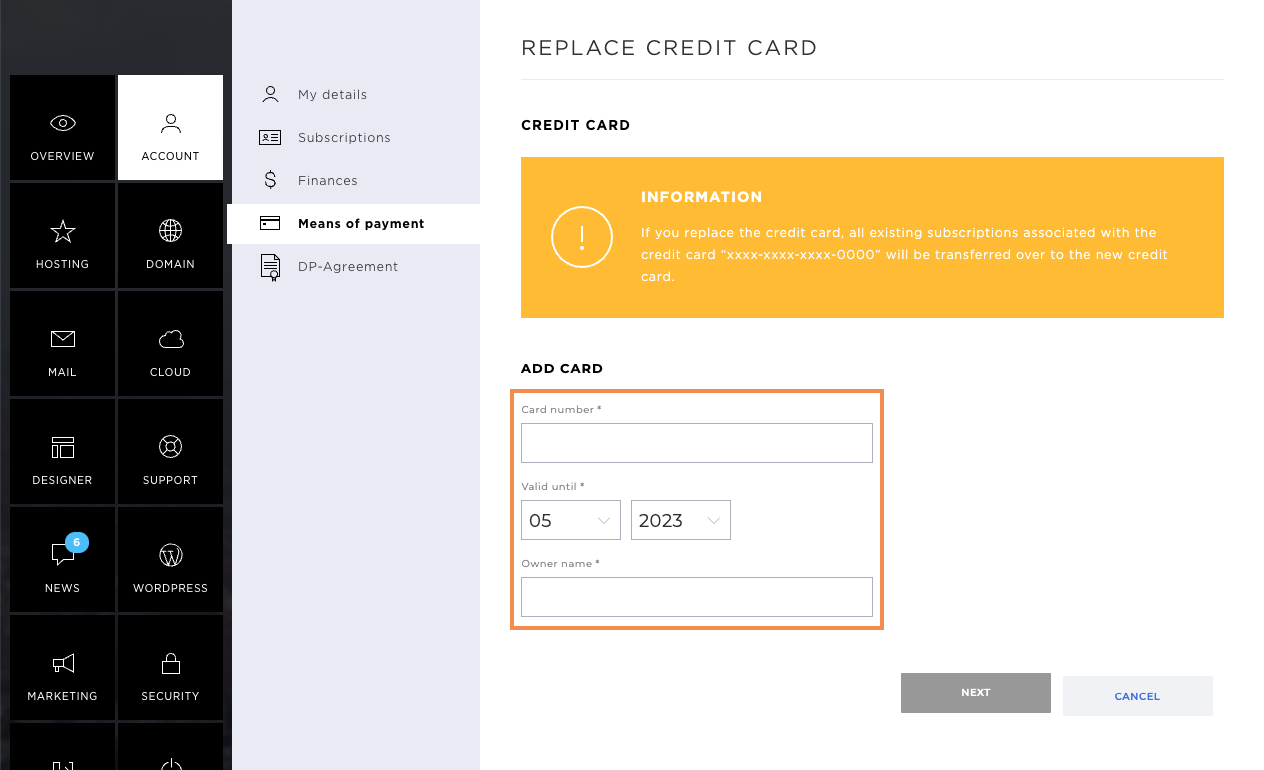Open the Cloud icon tile

[x=170, y=344]
